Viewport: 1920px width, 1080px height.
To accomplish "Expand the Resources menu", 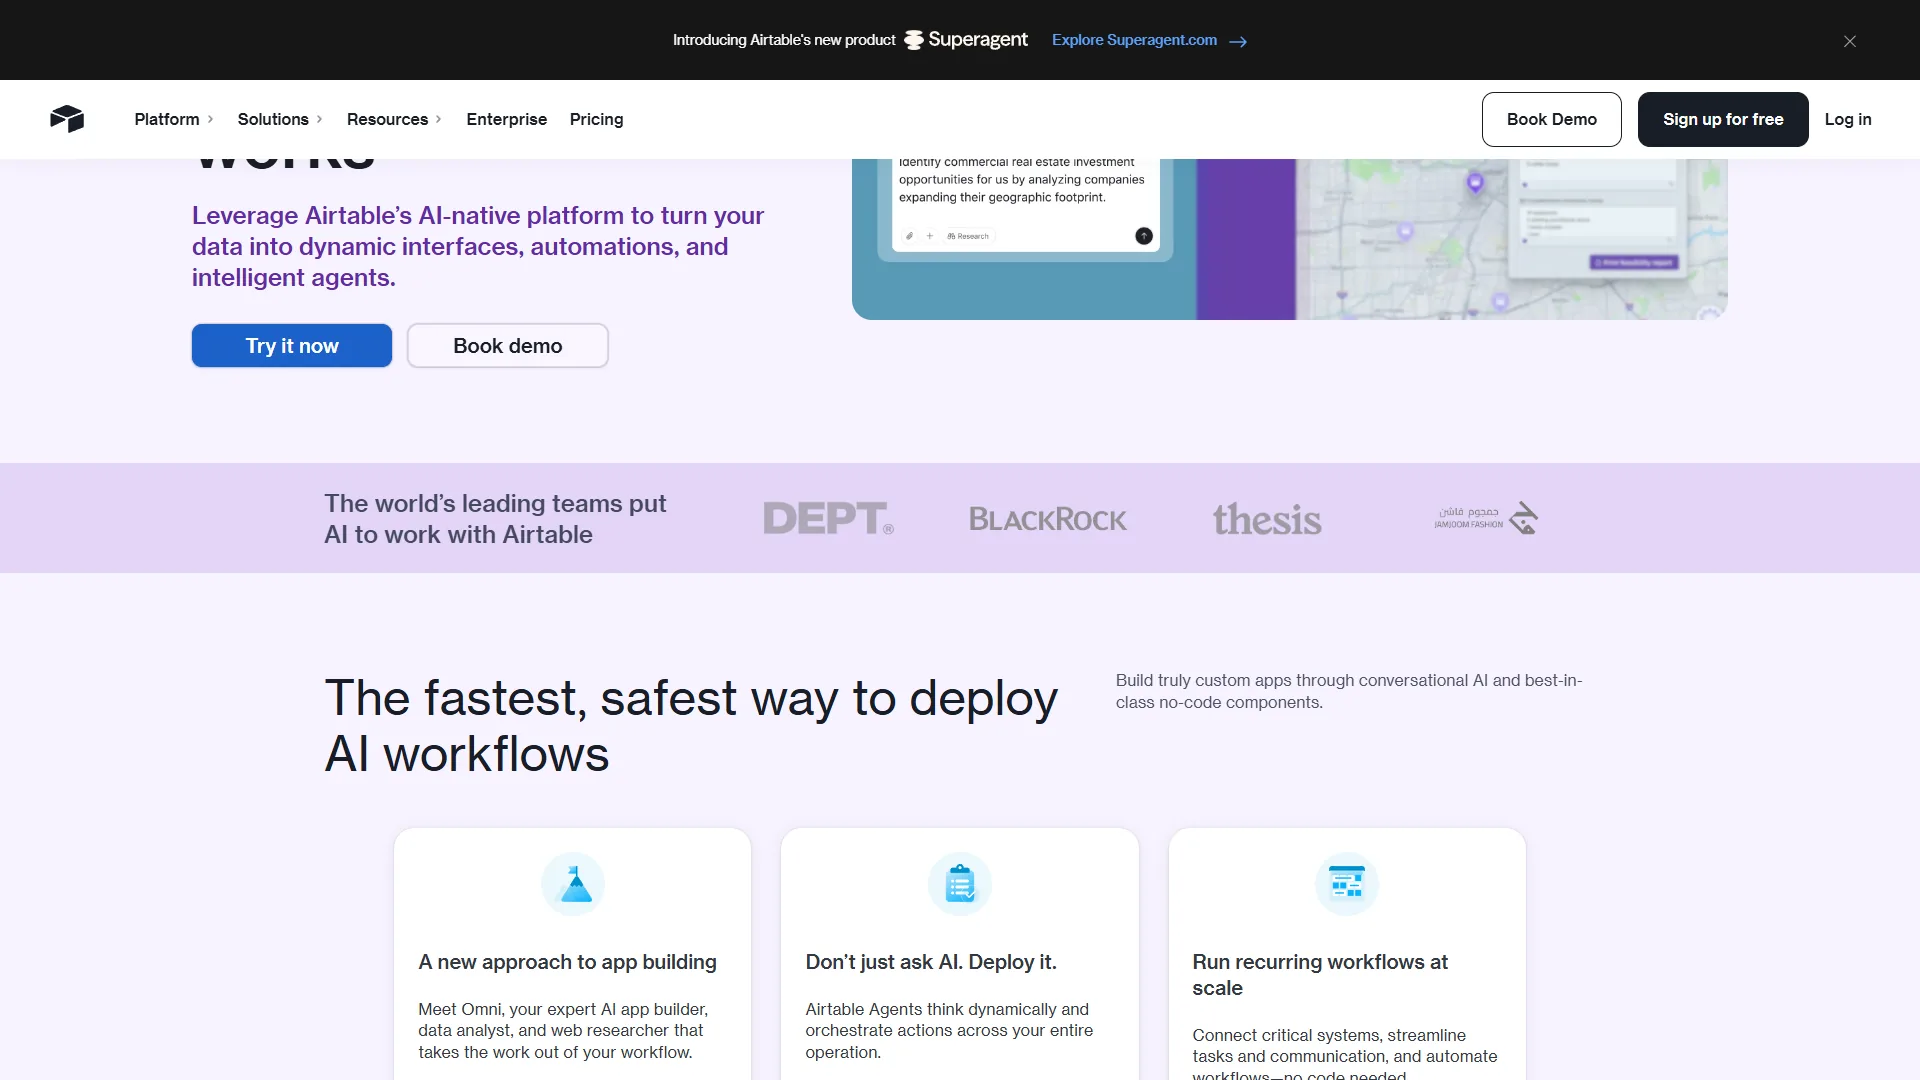I will tap(394, 119).
